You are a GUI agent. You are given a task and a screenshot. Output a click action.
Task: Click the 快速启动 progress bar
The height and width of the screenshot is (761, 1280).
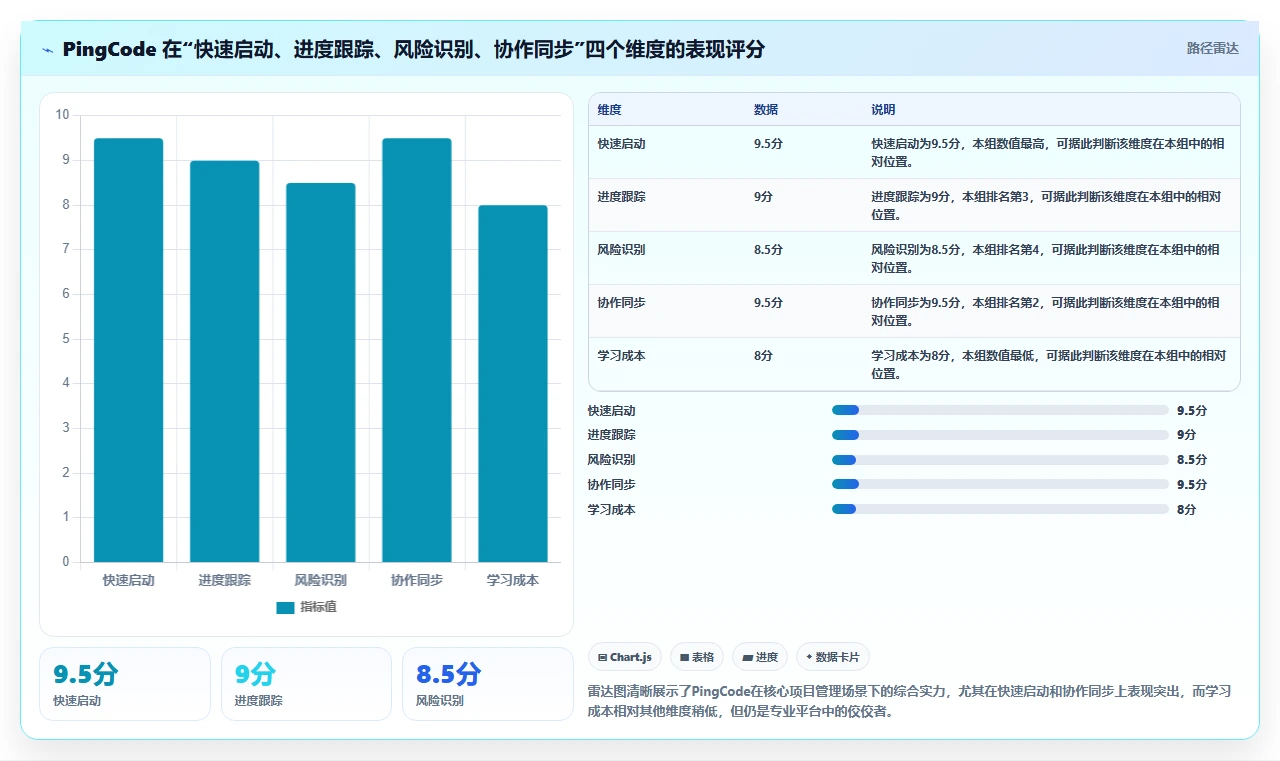coord(1000,410)
